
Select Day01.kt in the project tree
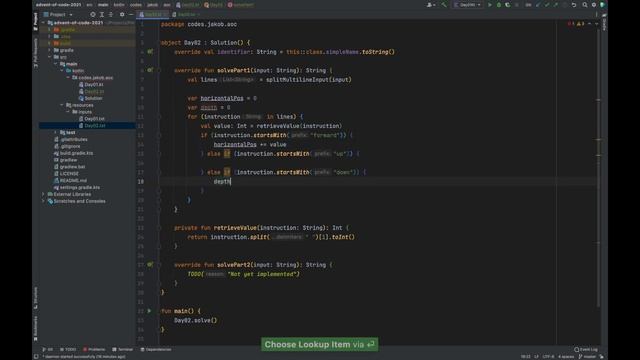tap(93, 84)
